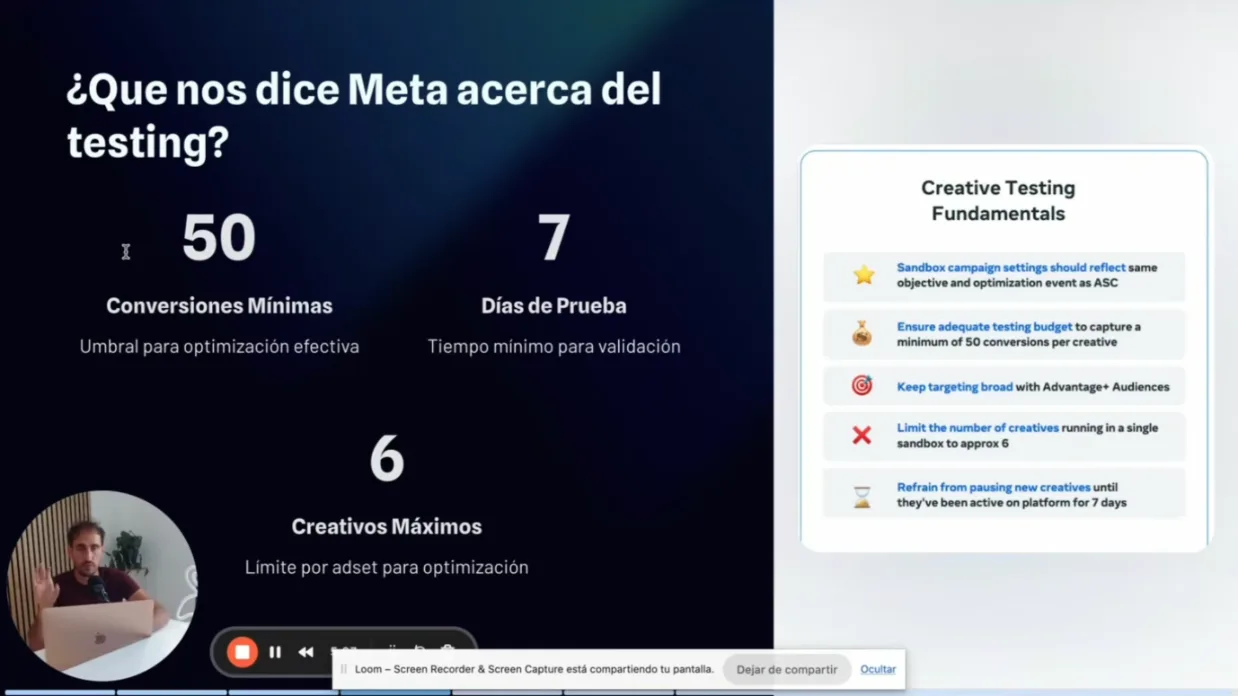Click the 'Creative Testing Fundamentals' heading
Image resolution: width=1238 pixels, height=696 pixels.
tap(998, 200)
